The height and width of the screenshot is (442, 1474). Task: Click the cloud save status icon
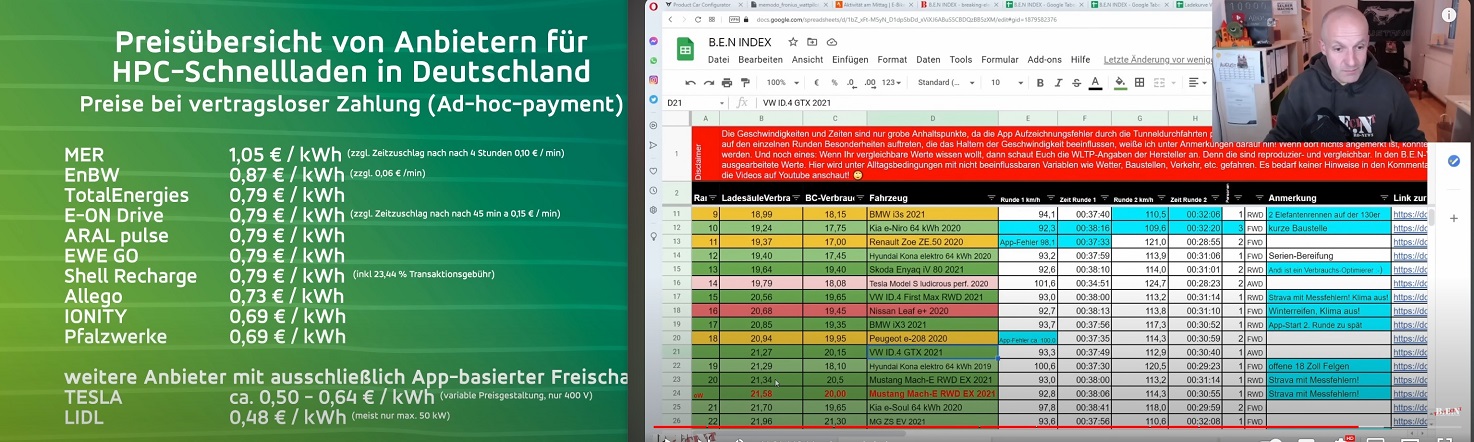(832, 42)
